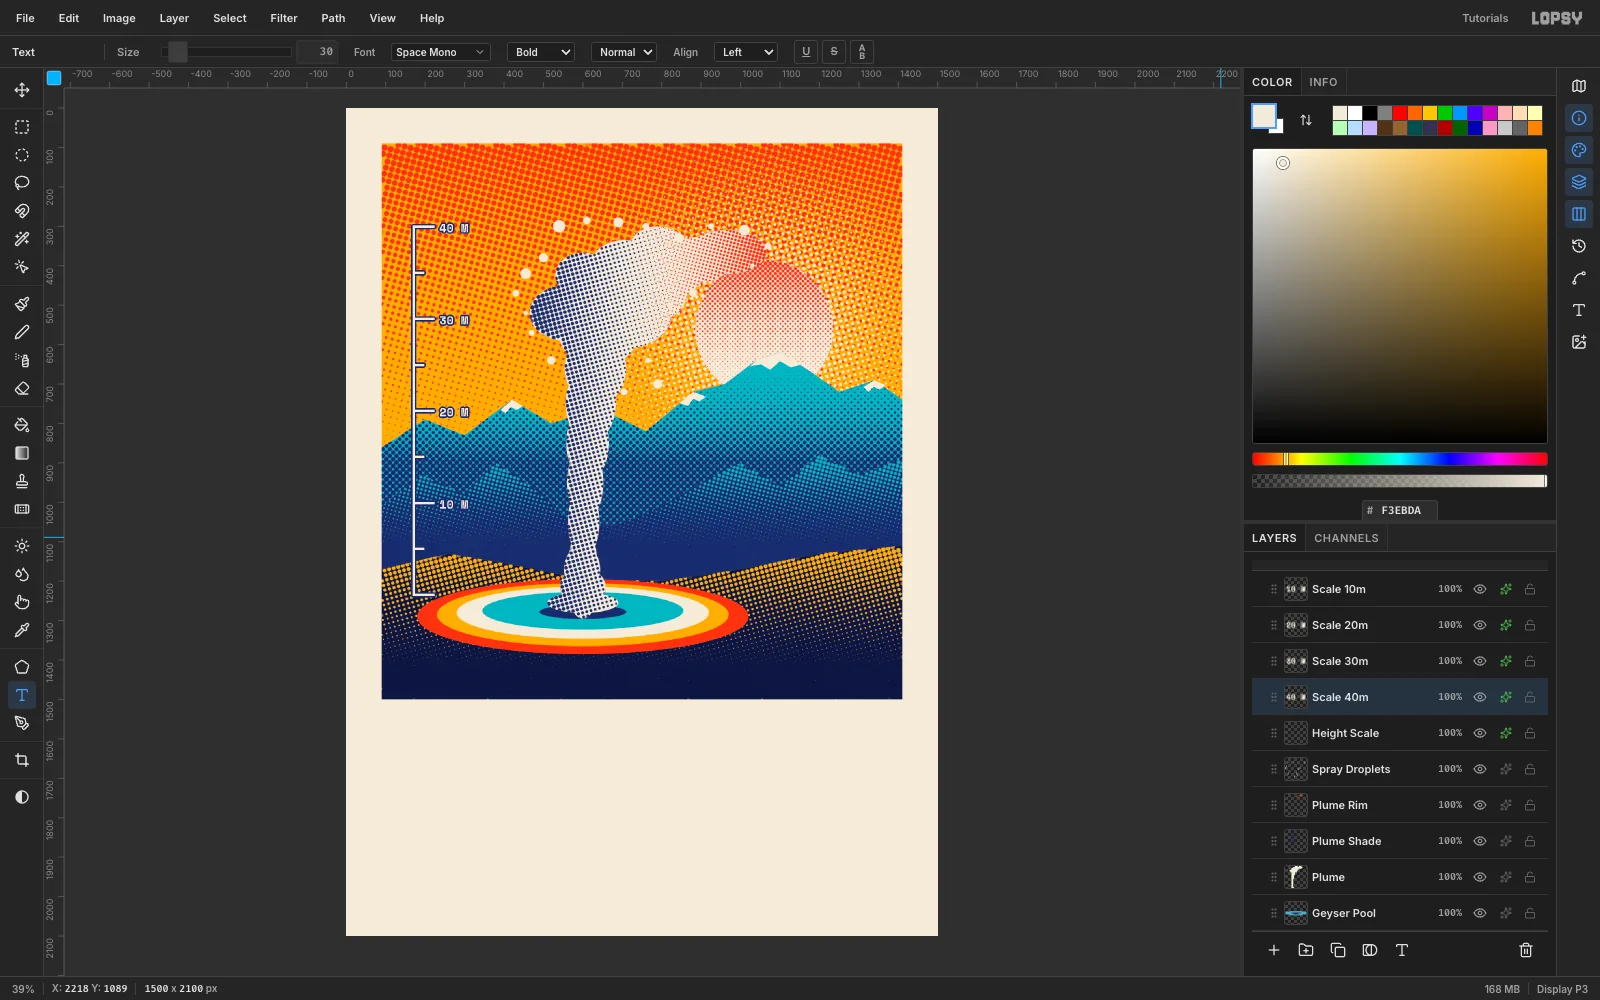
Task: Switch to the Channels tab
Action: [1346, 538]
